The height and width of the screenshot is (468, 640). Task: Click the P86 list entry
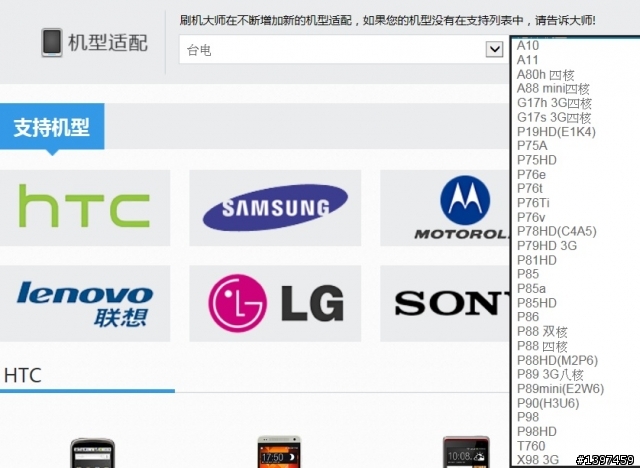point(528,317)
